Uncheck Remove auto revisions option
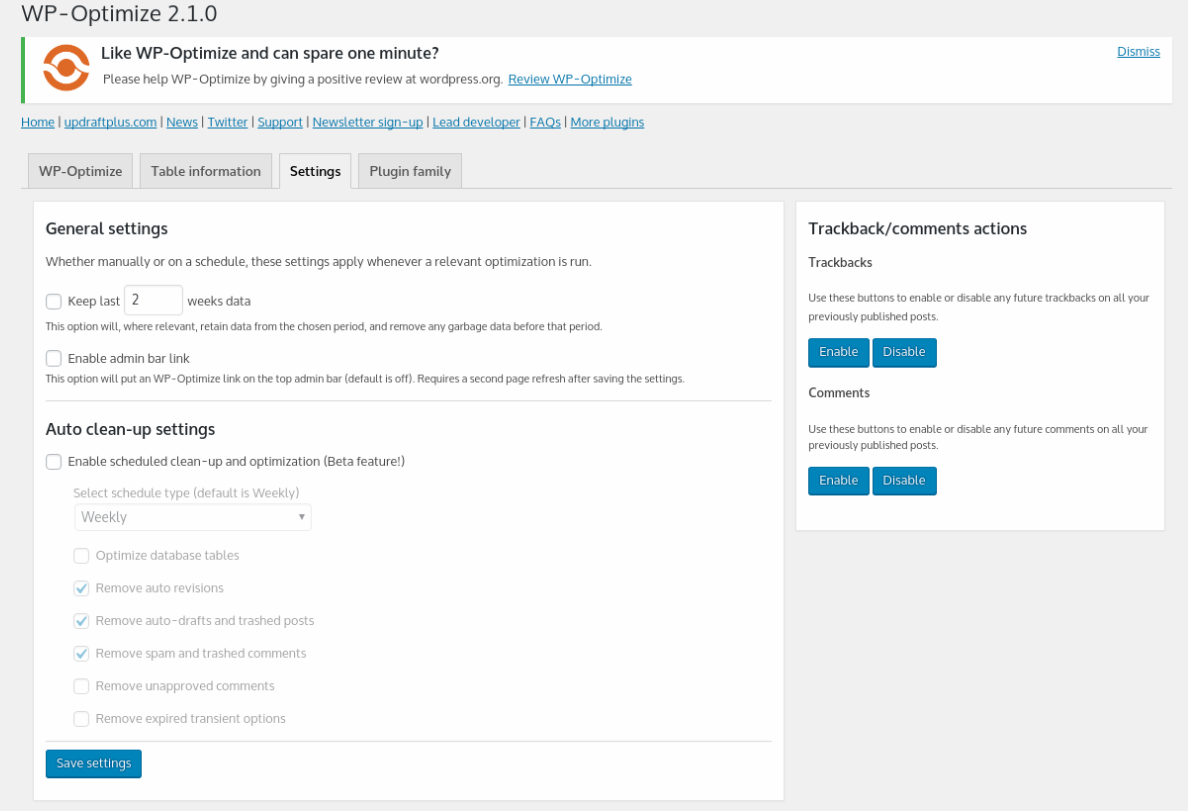 click(x=82, y=588)
